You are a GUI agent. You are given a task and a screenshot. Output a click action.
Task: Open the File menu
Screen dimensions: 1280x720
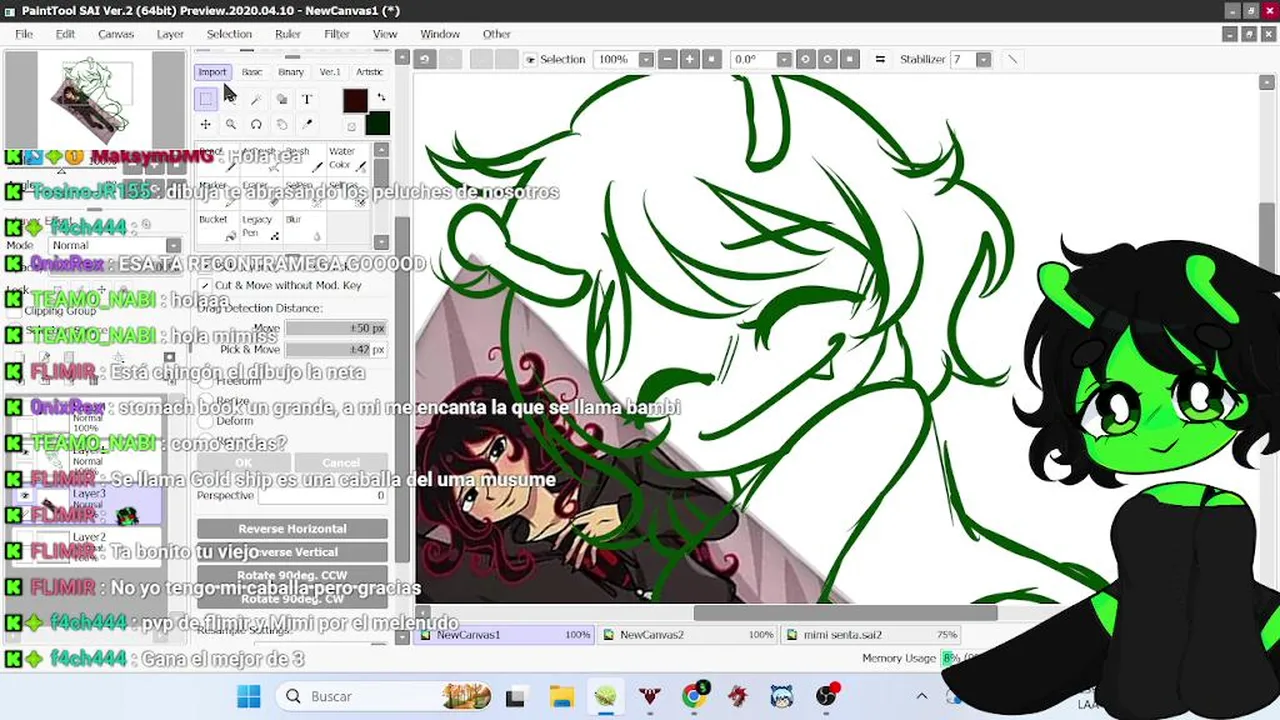[x=24, y=34]
